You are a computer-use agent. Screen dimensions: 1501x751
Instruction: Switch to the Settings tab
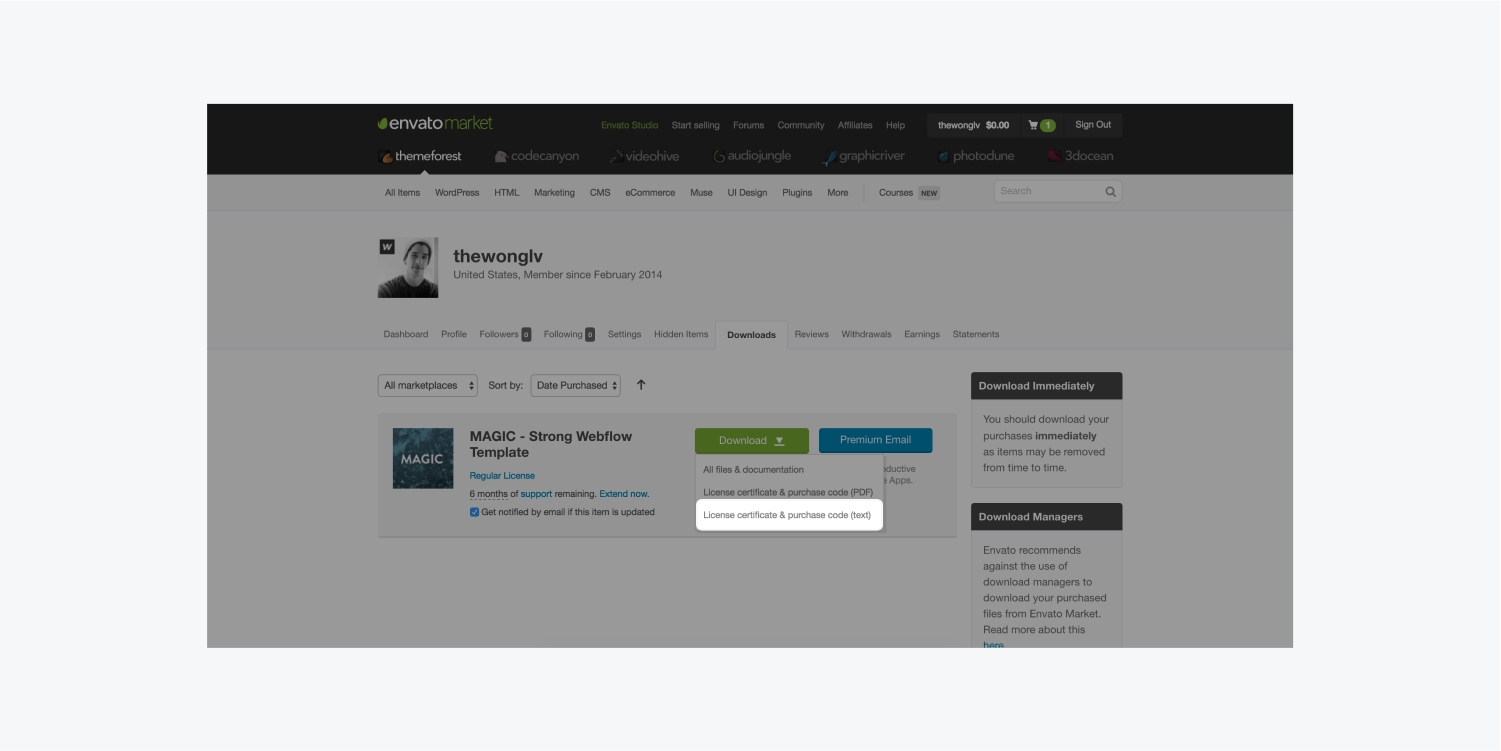pos(624,334)
